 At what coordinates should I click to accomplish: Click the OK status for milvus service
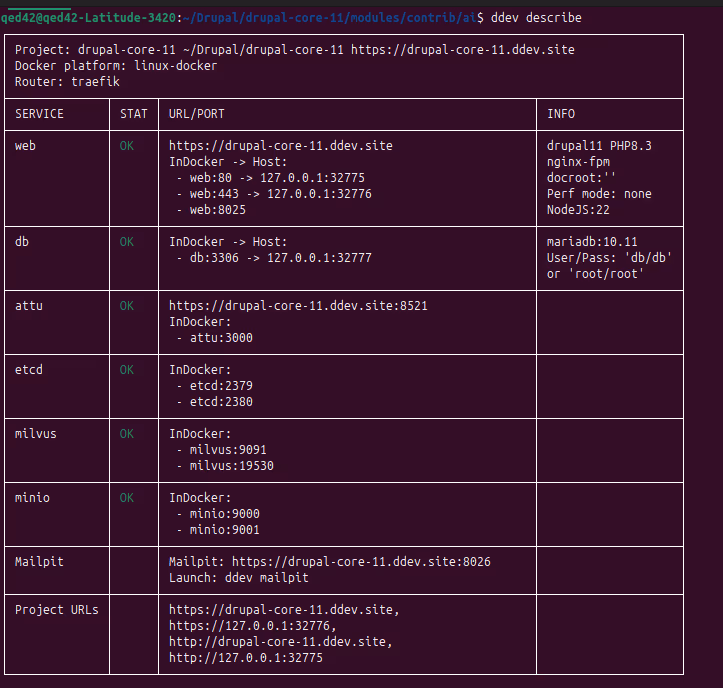tap(127, 434)
